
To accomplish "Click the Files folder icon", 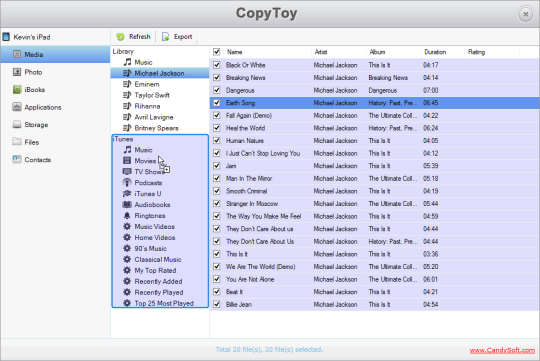I will pos(17,142).
